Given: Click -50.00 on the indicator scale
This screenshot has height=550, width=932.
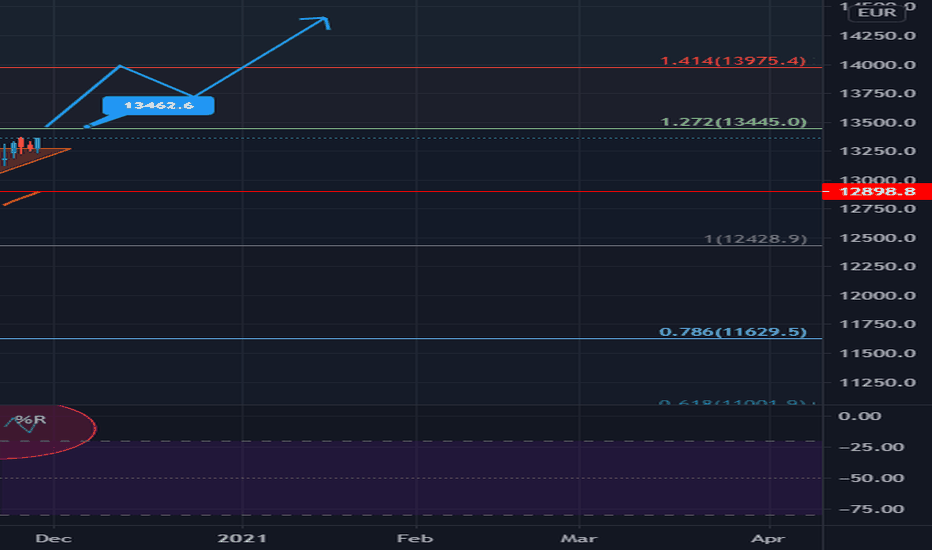Looking at the screenshot, I should click(x=871, y=478).
